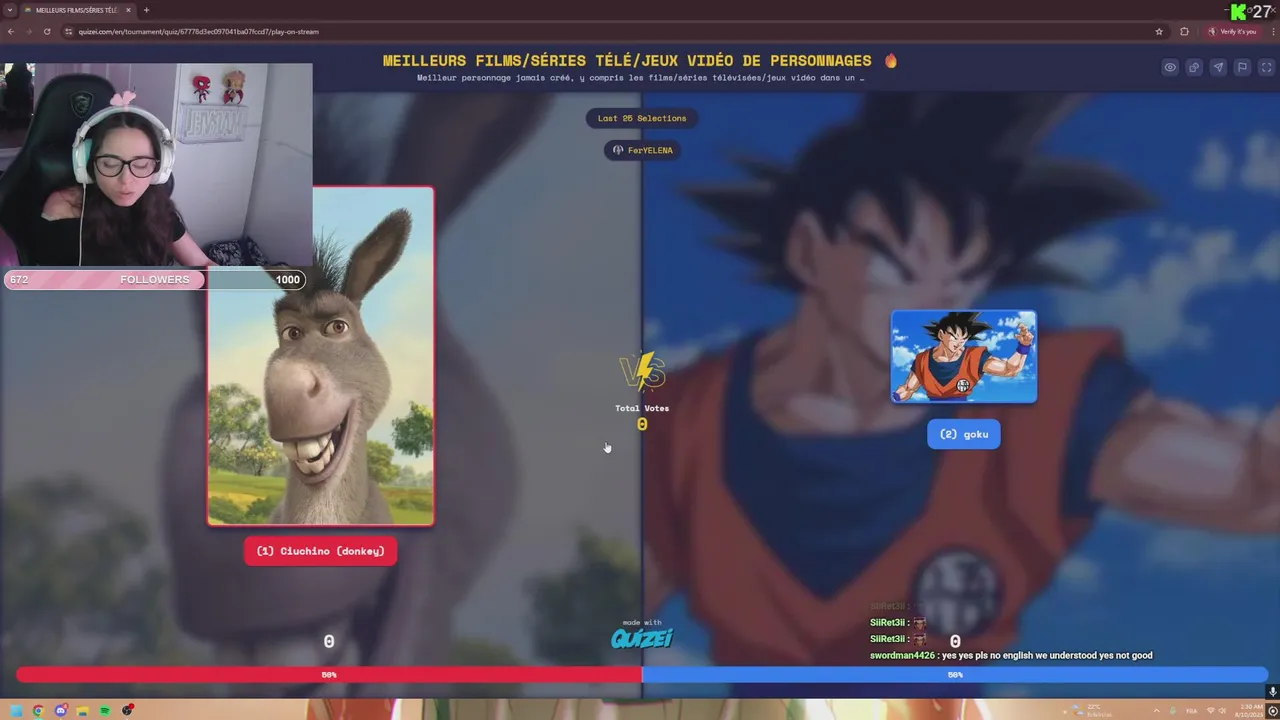1280x720 pixels.
Task: Click the green Kick K viewer counter
Action: point(1253,12)
